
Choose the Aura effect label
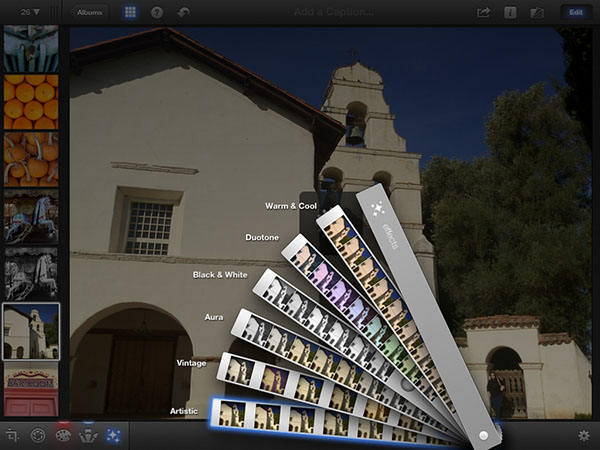point(214,317)
